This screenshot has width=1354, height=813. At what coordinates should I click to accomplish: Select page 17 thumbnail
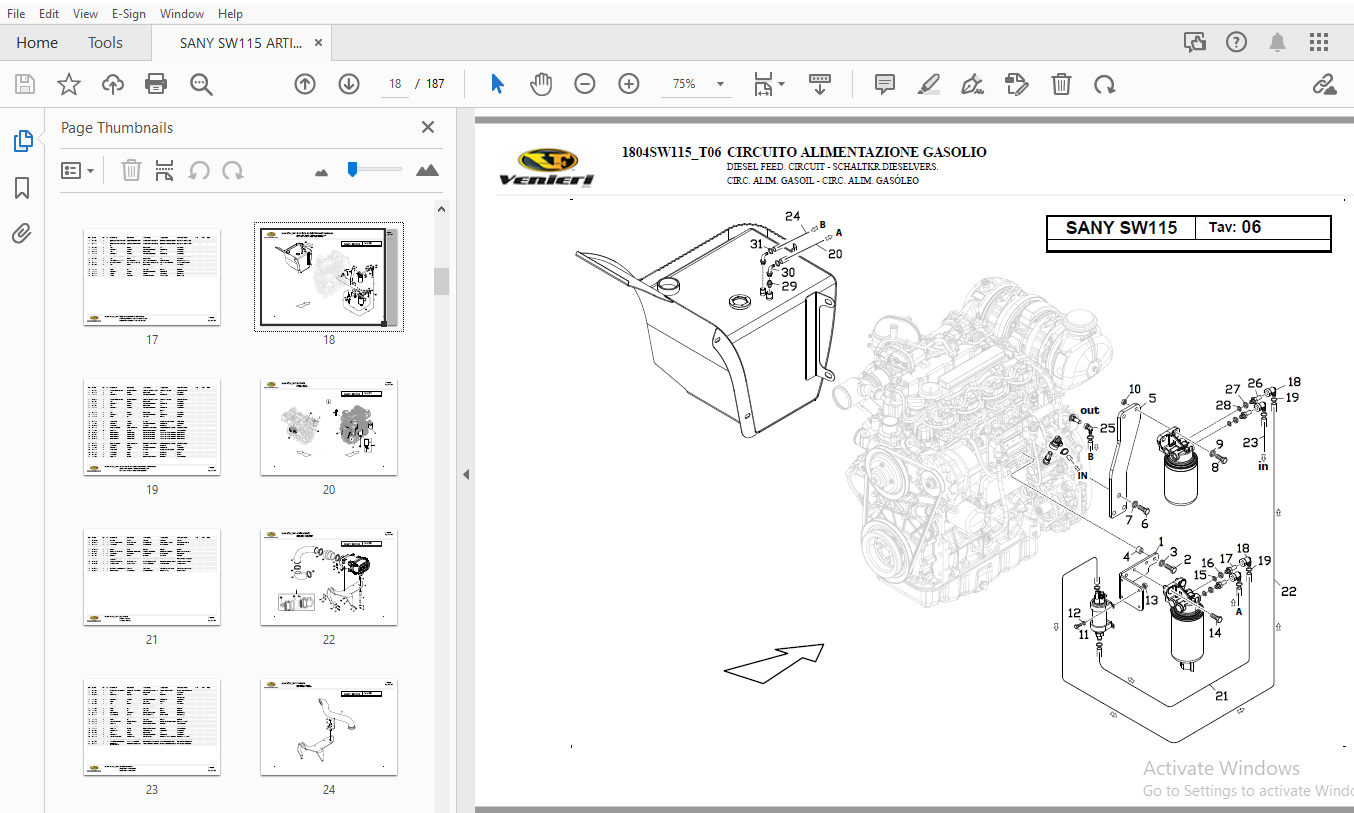(x=152, y=277)
